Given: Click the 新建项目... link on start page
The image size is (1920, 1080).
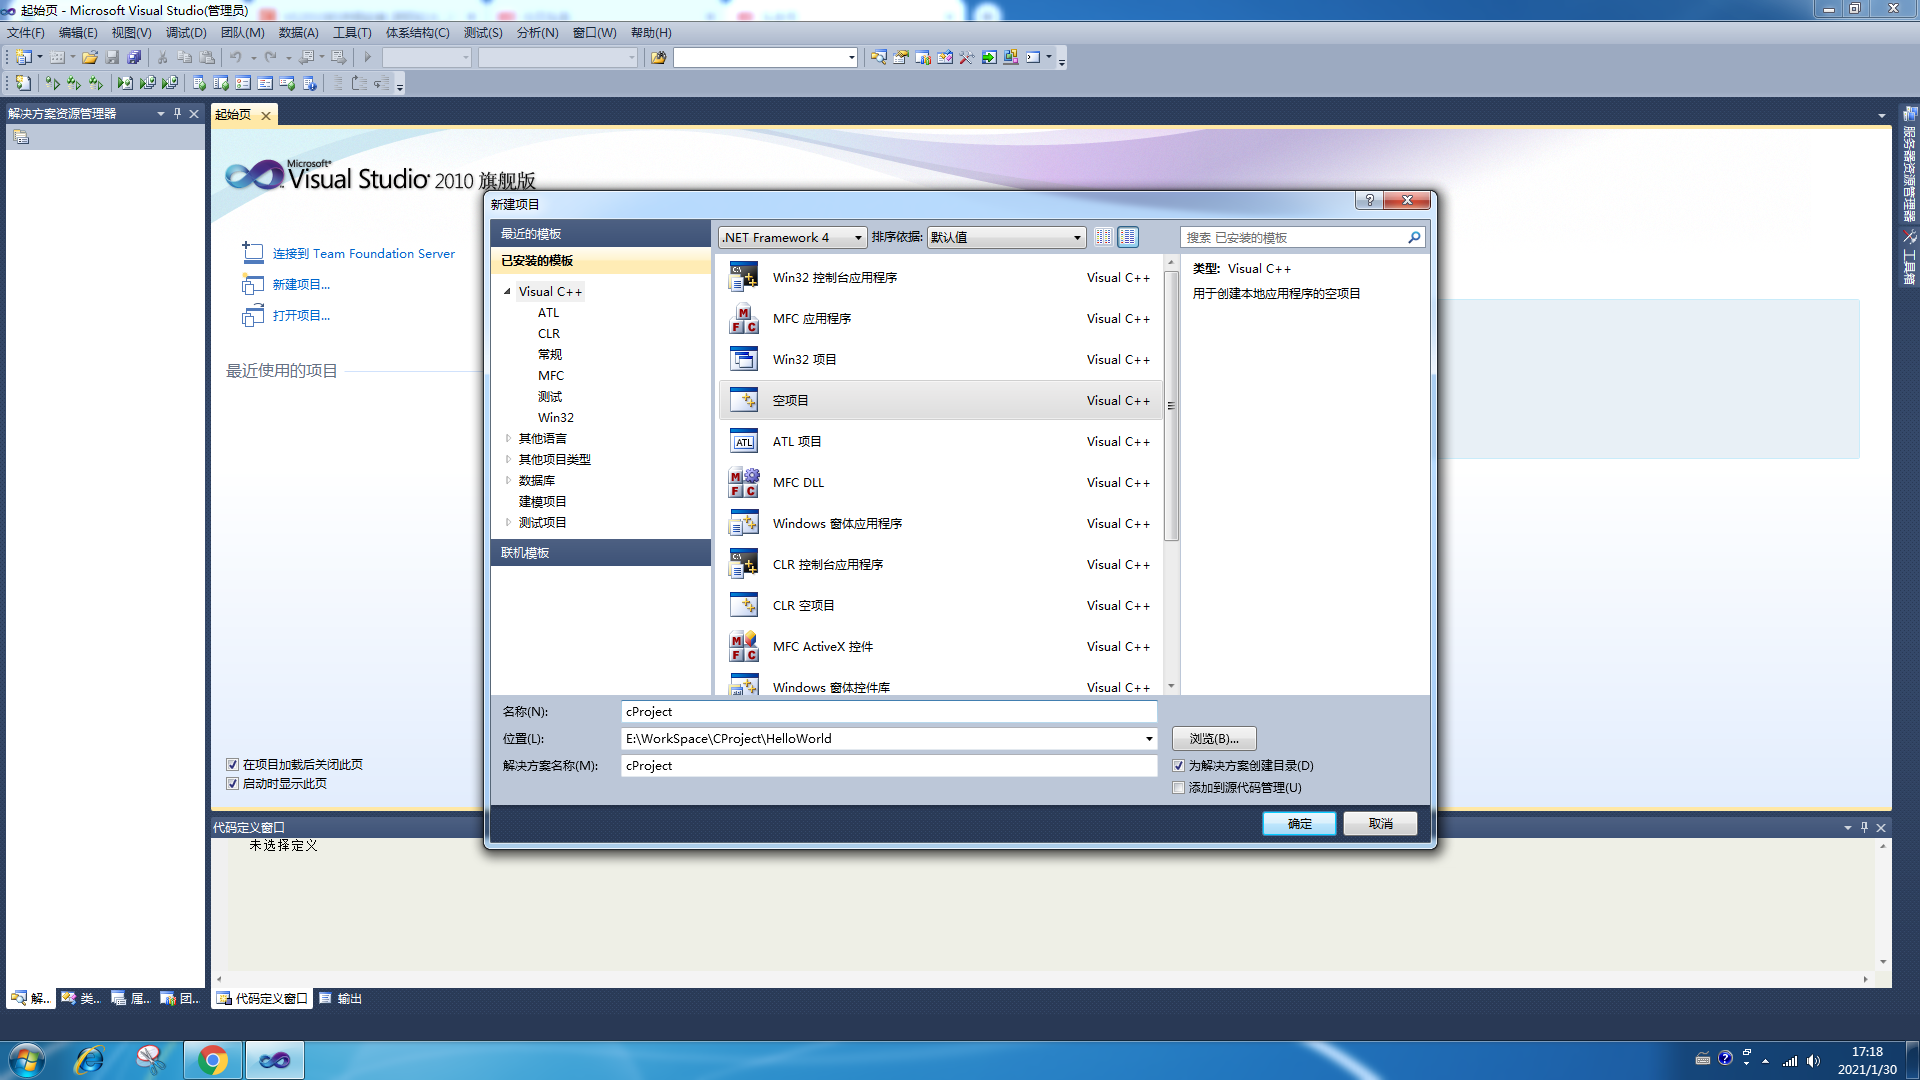Looking at the screenshot, I should point(301,285).
